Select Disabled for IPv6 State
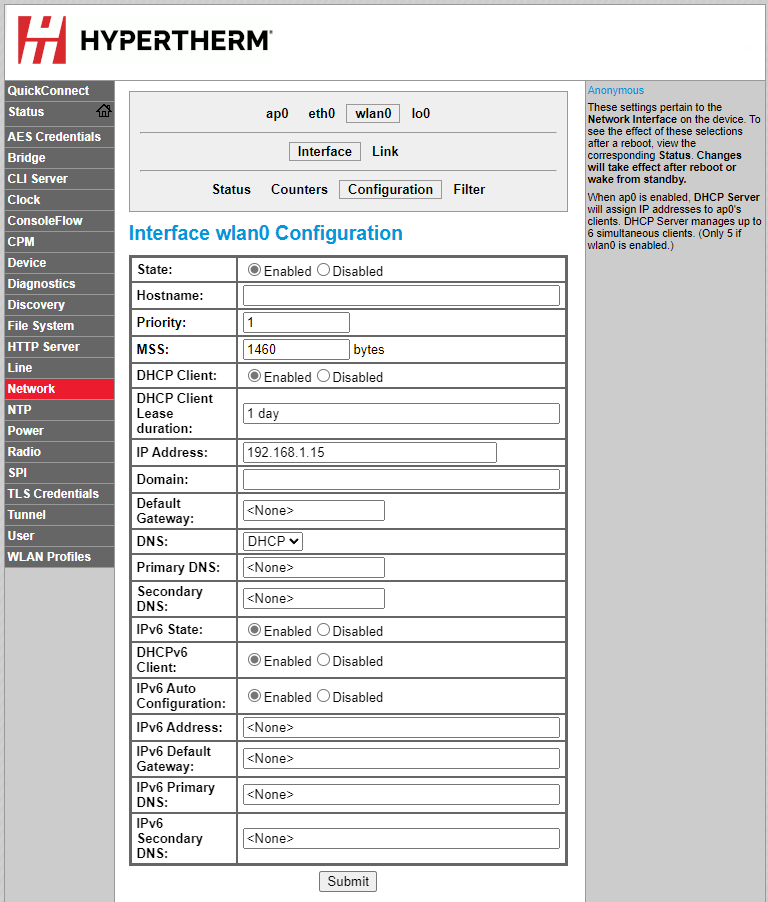The height and width of the screenshot is (902, 768). click(x=323, y=630)
